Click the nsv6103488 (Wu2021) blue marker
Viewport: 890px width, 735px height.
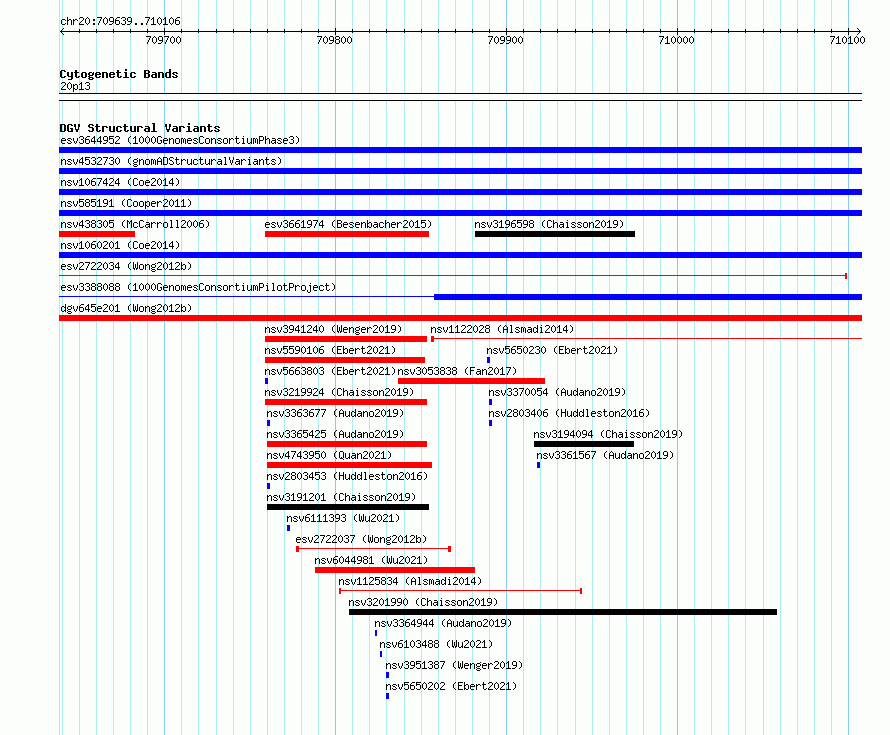[381, 654]
